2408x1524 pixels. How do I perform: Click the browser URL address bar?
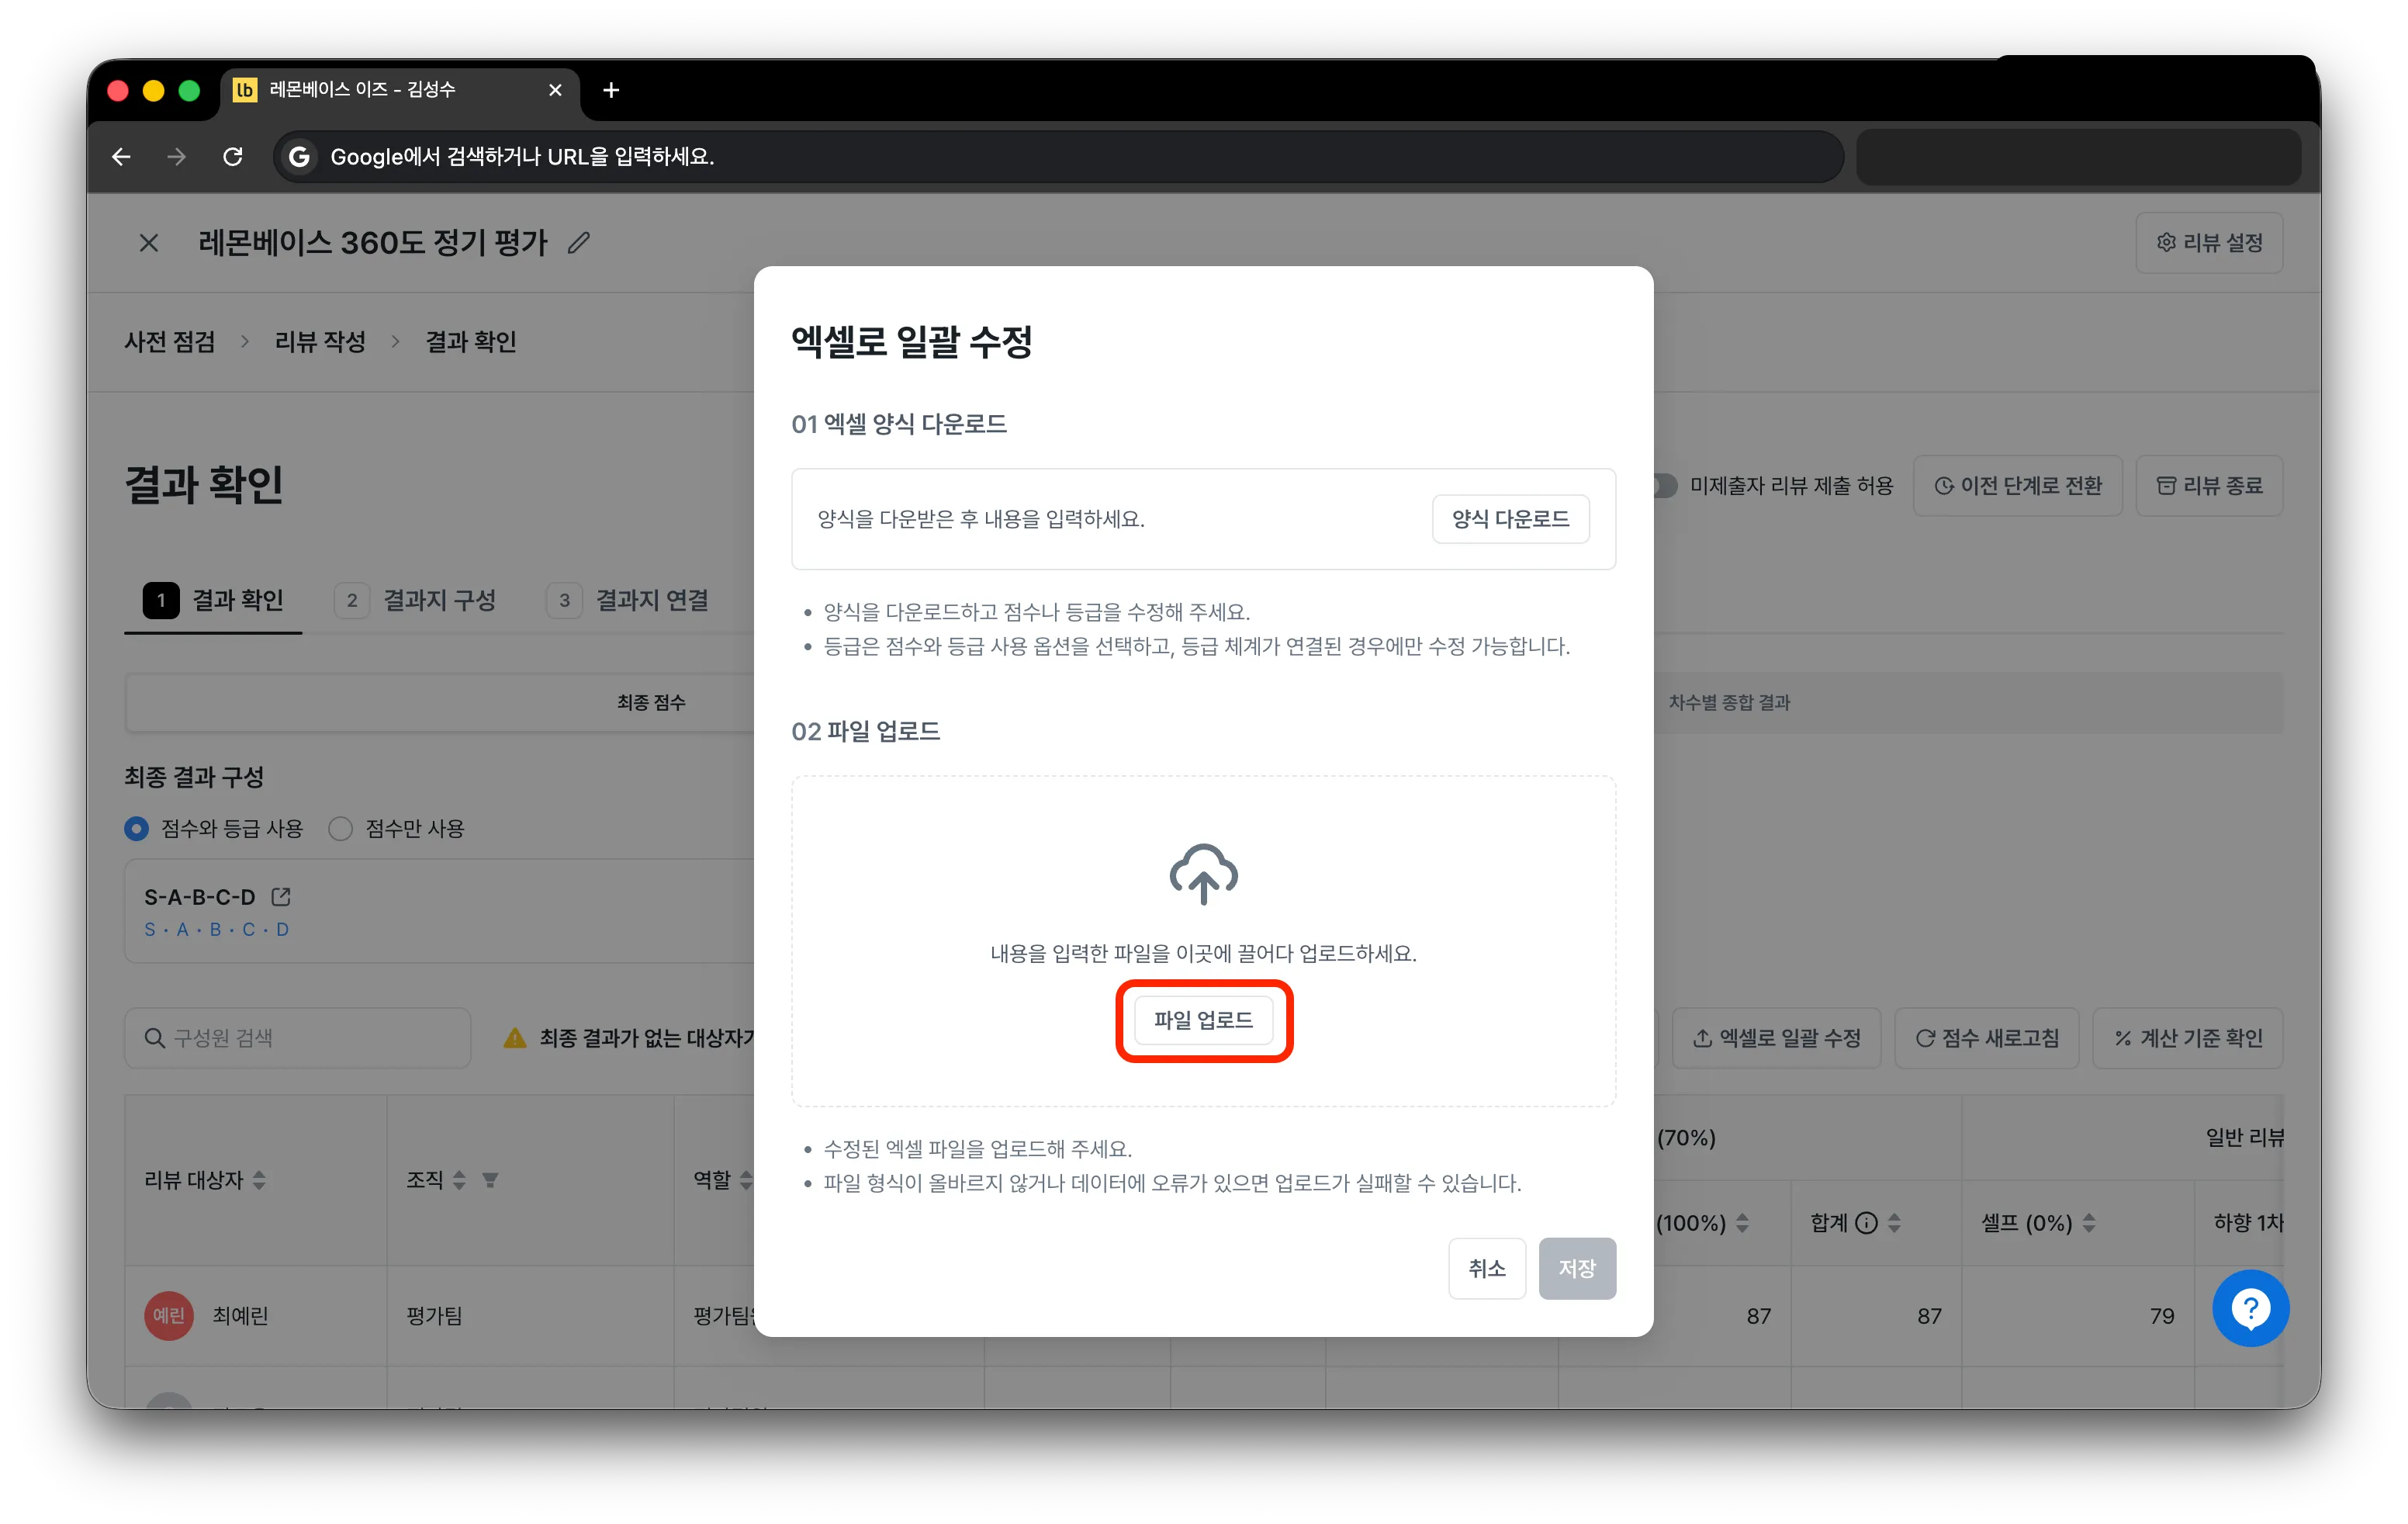1058,156
